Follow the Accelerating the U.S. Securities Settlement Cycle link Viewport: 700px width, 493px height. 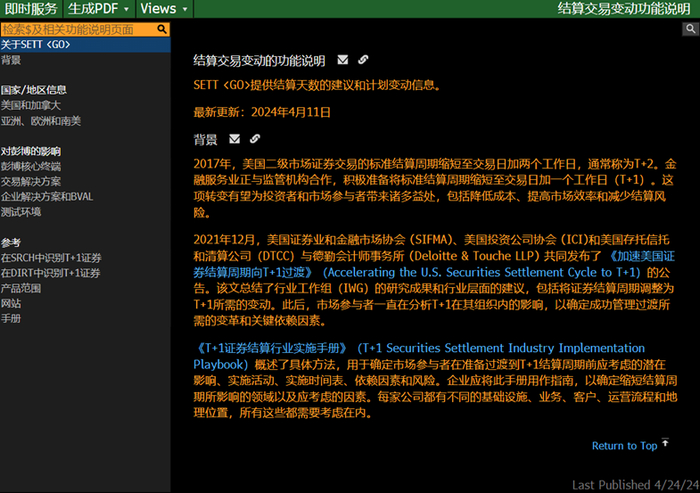[481, 272]
